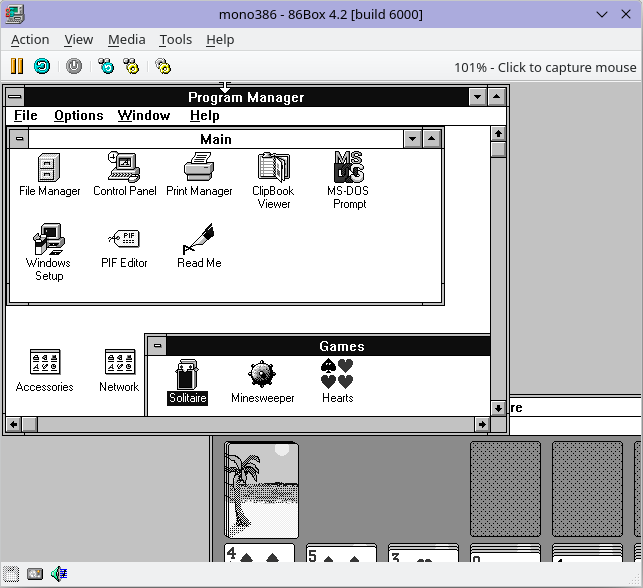This screenshot has height=588, width=643.
Task: Open the Program Manager Options menu
Action: tap(79, 116)
